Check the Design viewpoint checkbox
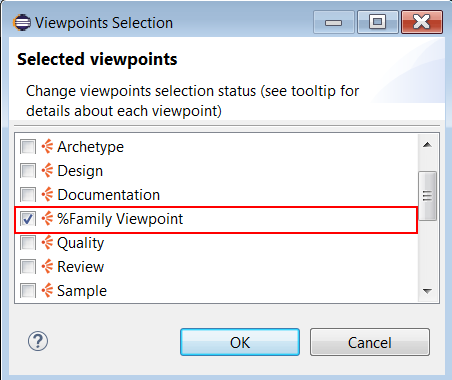452x380 pixels. [28, 171]
